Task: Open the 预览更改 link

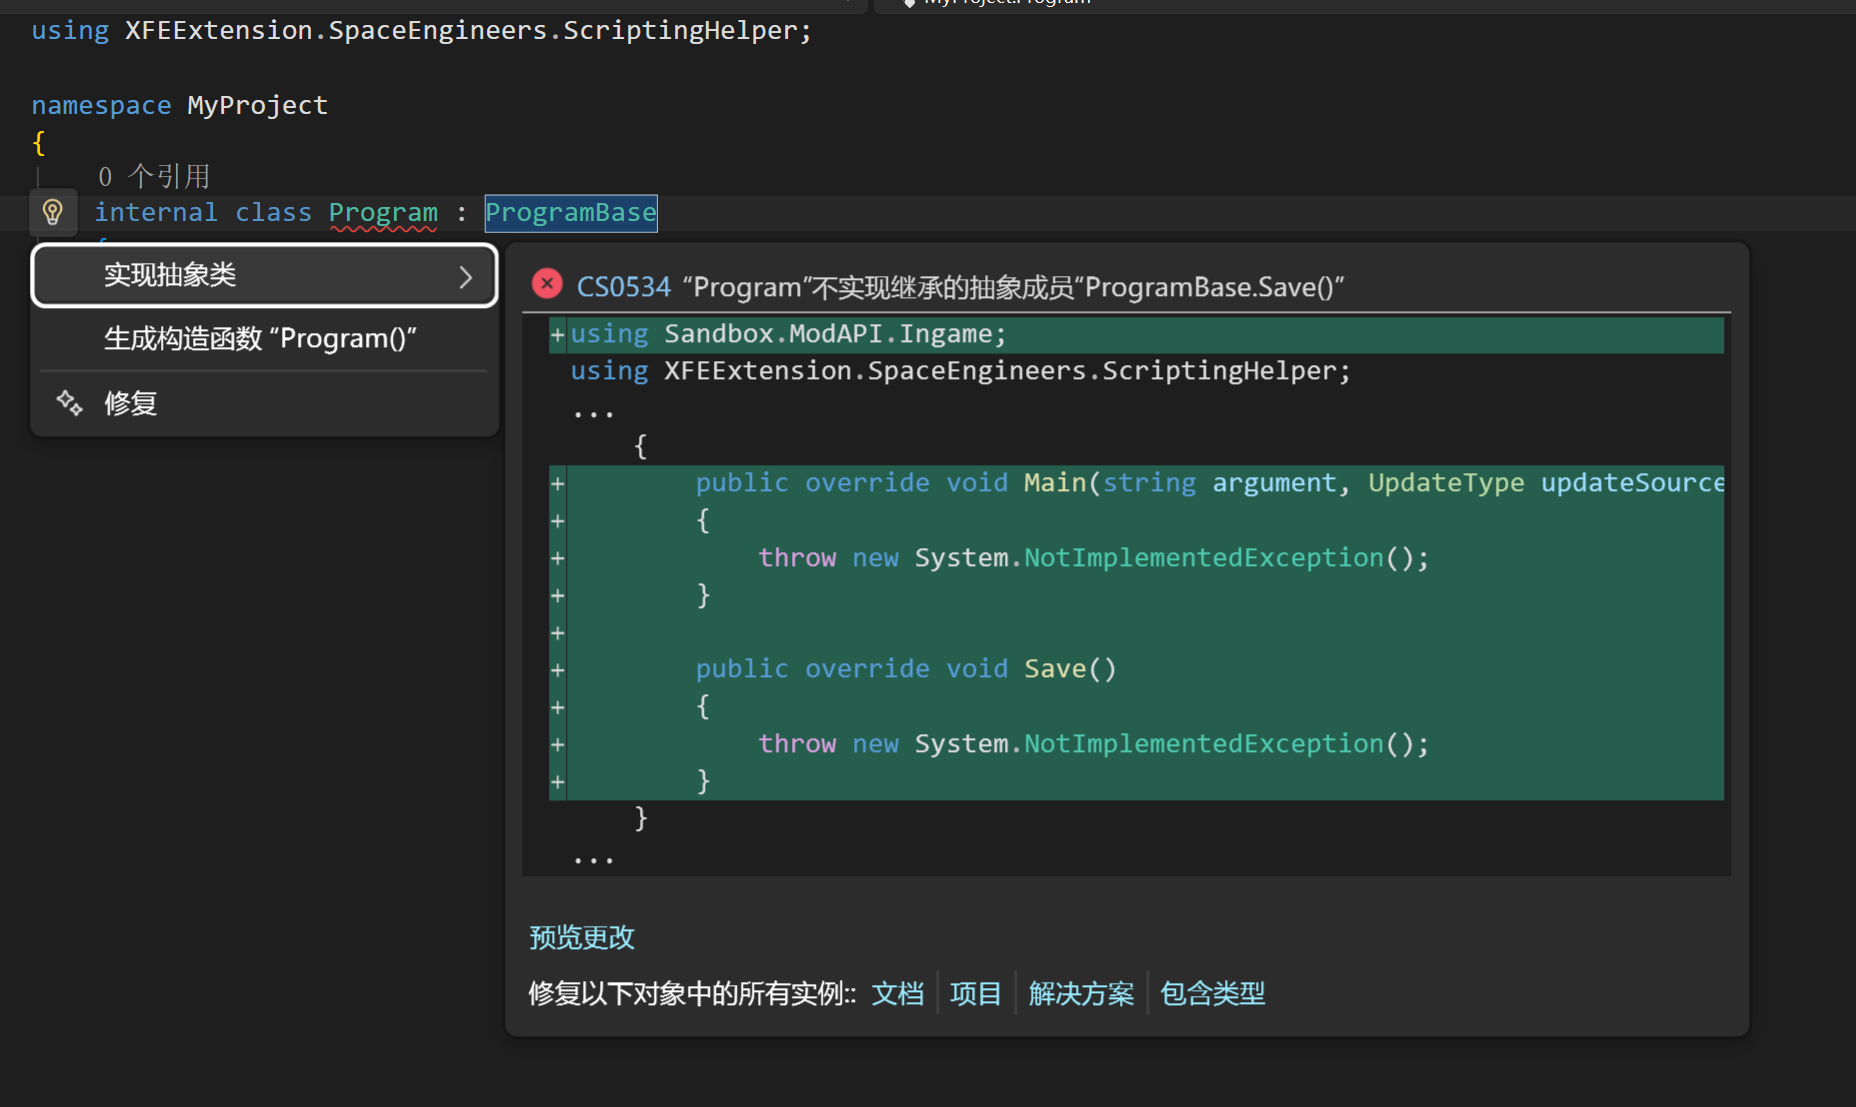Action: click(x=581, y=937)
